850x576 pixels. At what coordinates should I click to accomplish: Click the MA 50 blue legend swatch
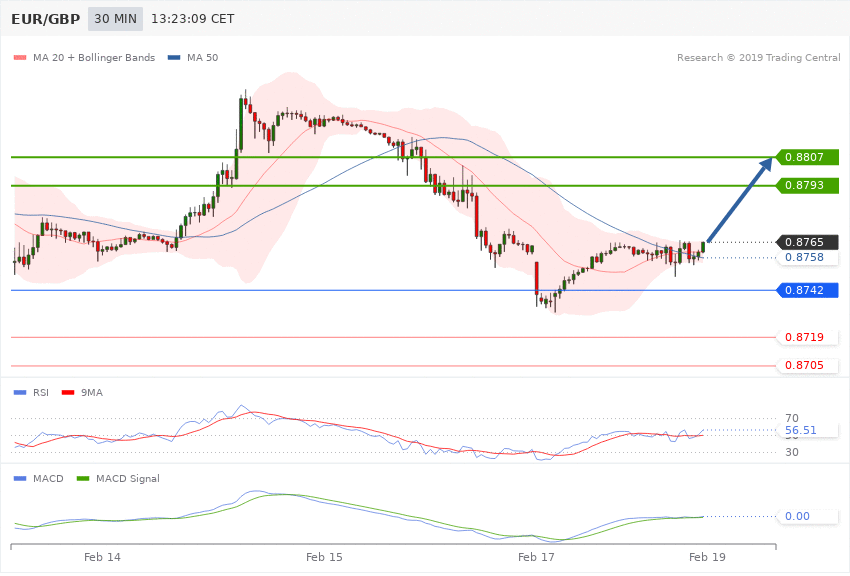tap(174, 57)
